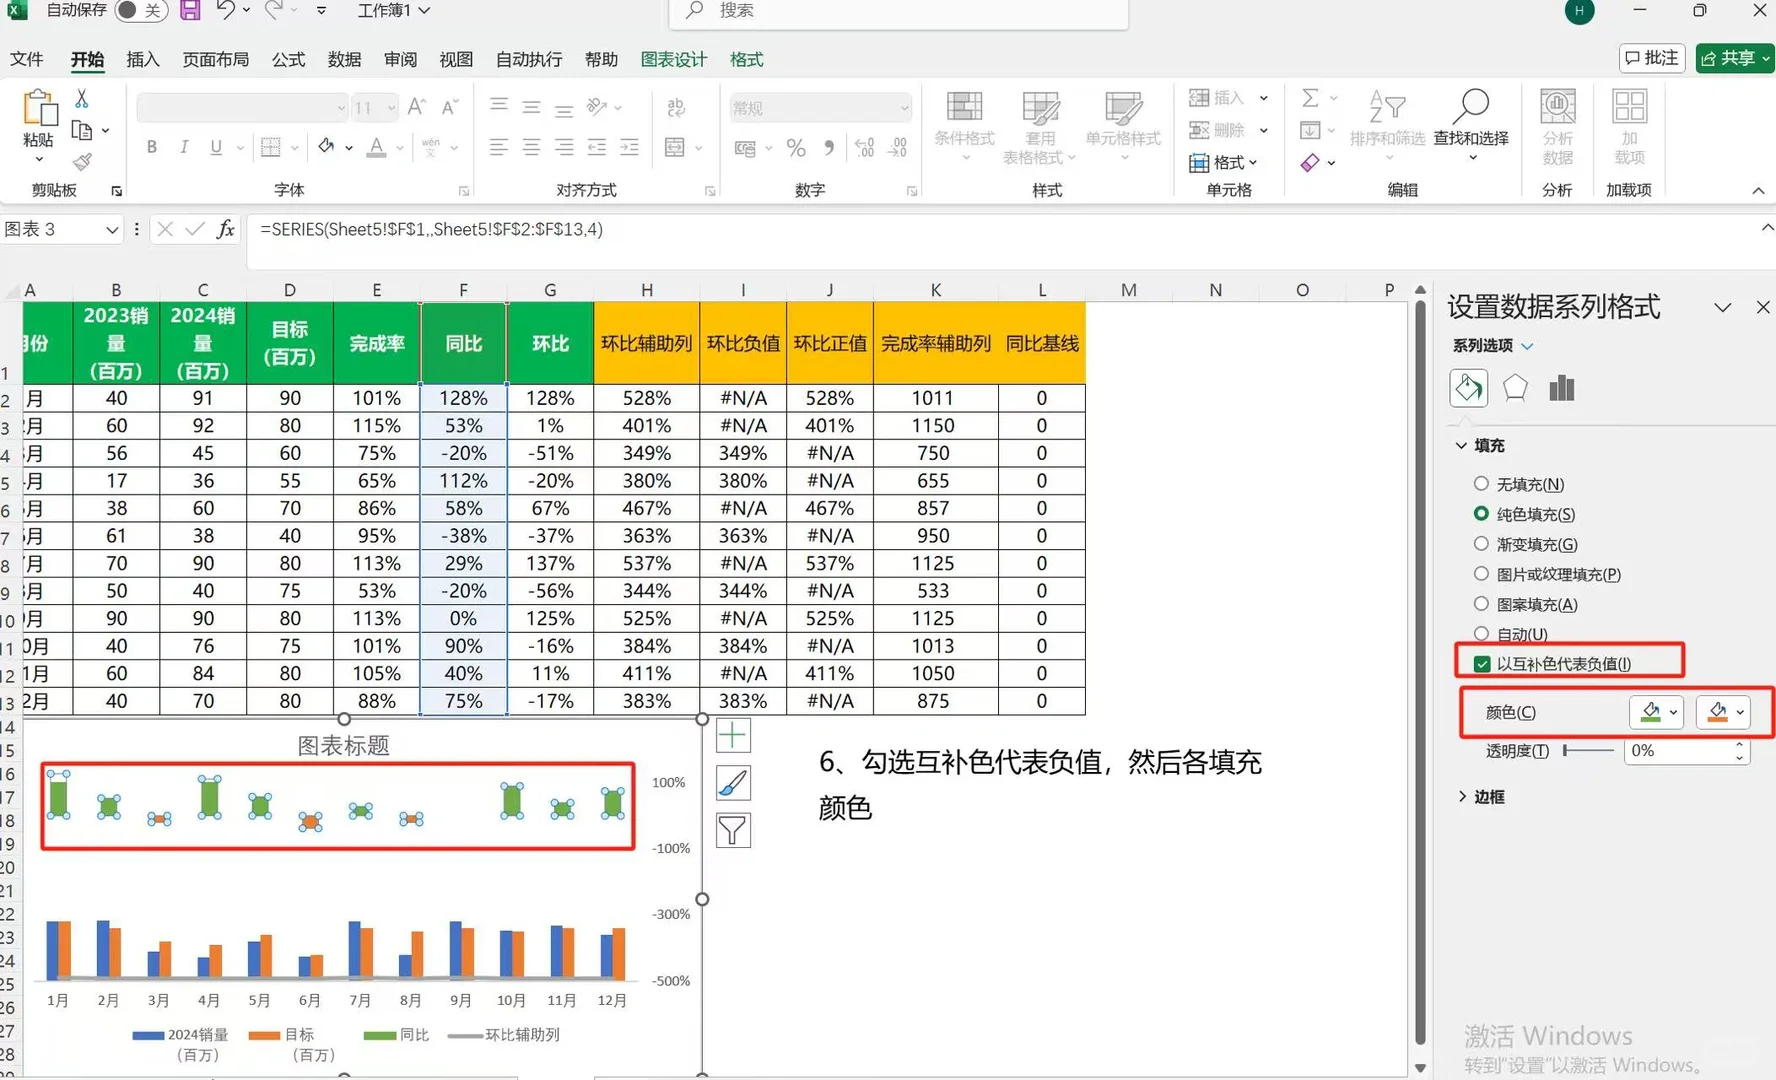Select Pattern fill radio option

click(x=1481, y=604)
